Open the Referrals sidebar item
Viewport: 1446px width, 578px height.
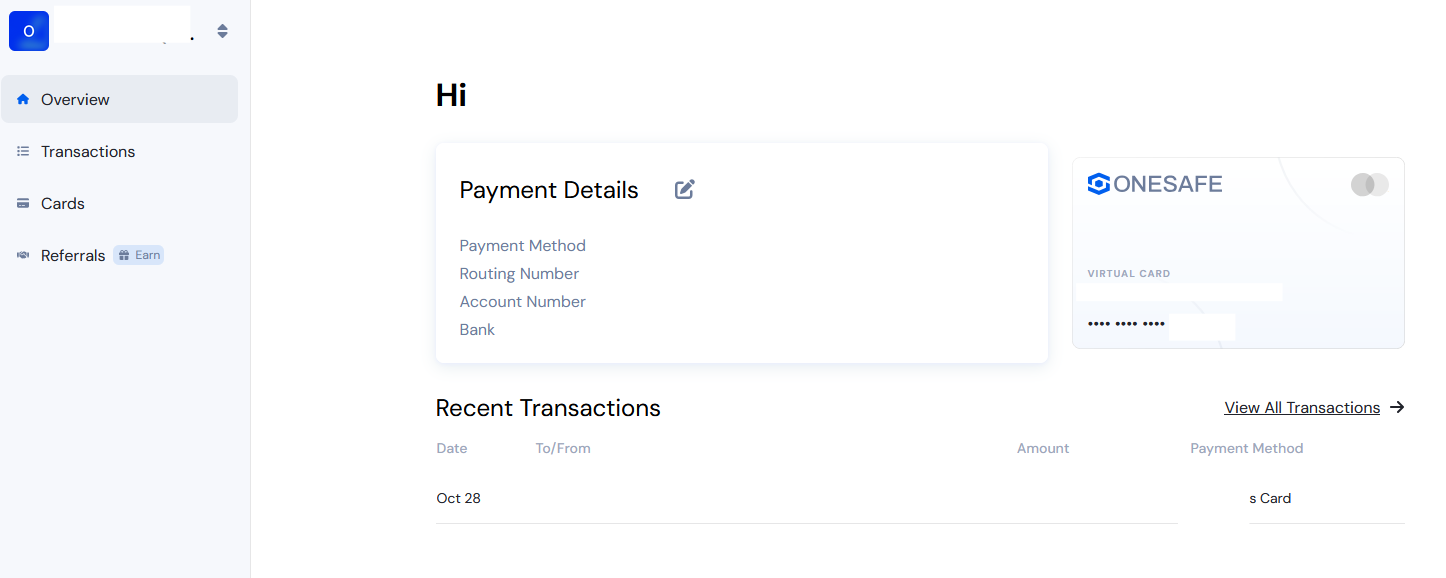tap(73, 255)
